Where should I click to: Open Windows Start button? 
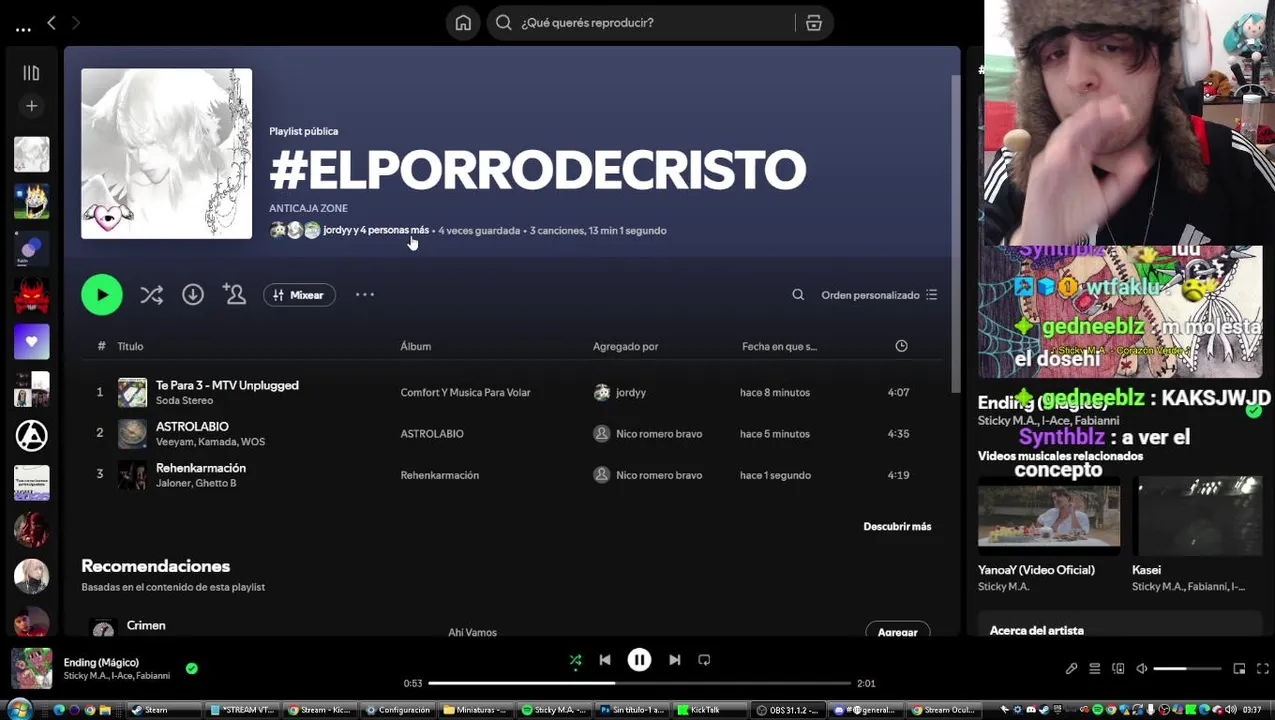pos(19,709)
